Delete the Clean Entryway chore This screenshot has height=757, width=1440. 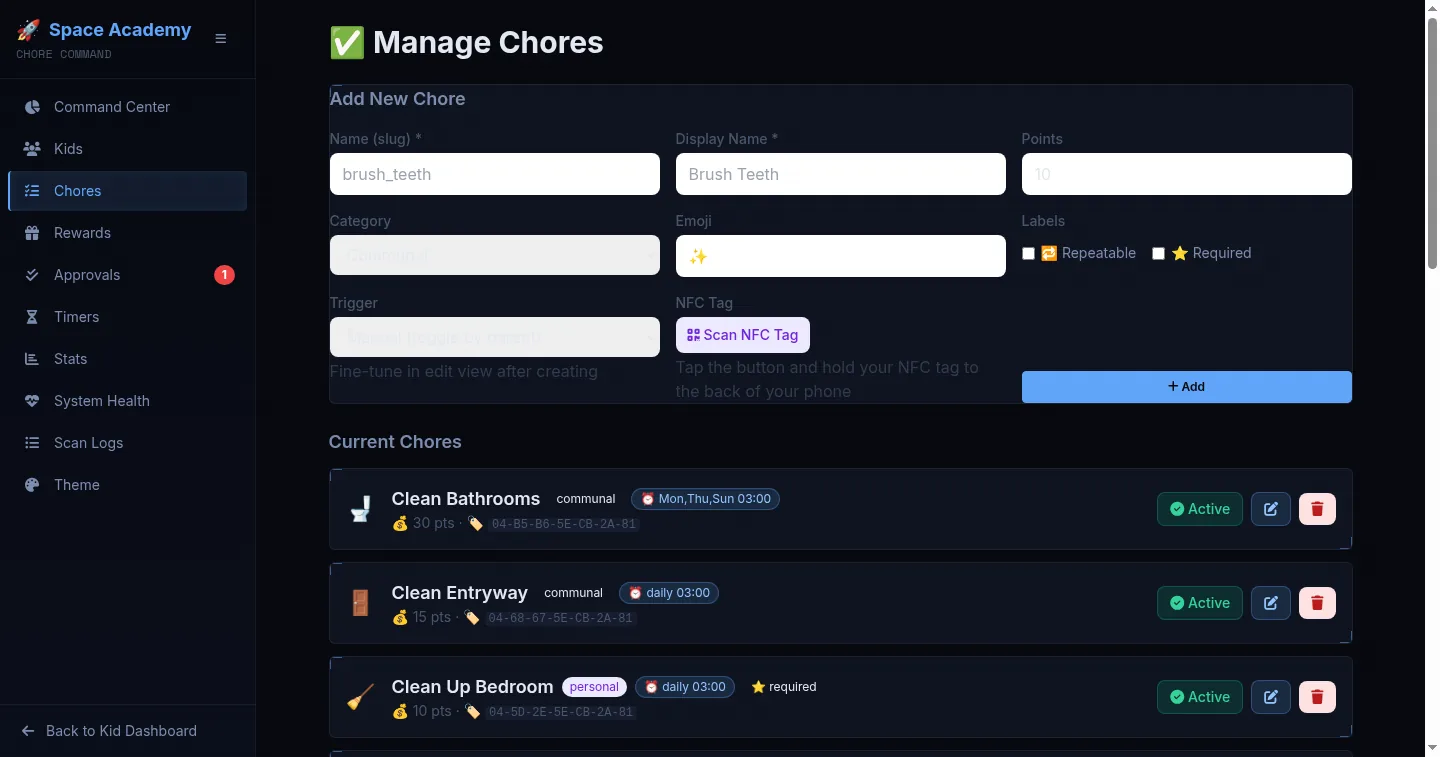click(x=1317, y=603)
